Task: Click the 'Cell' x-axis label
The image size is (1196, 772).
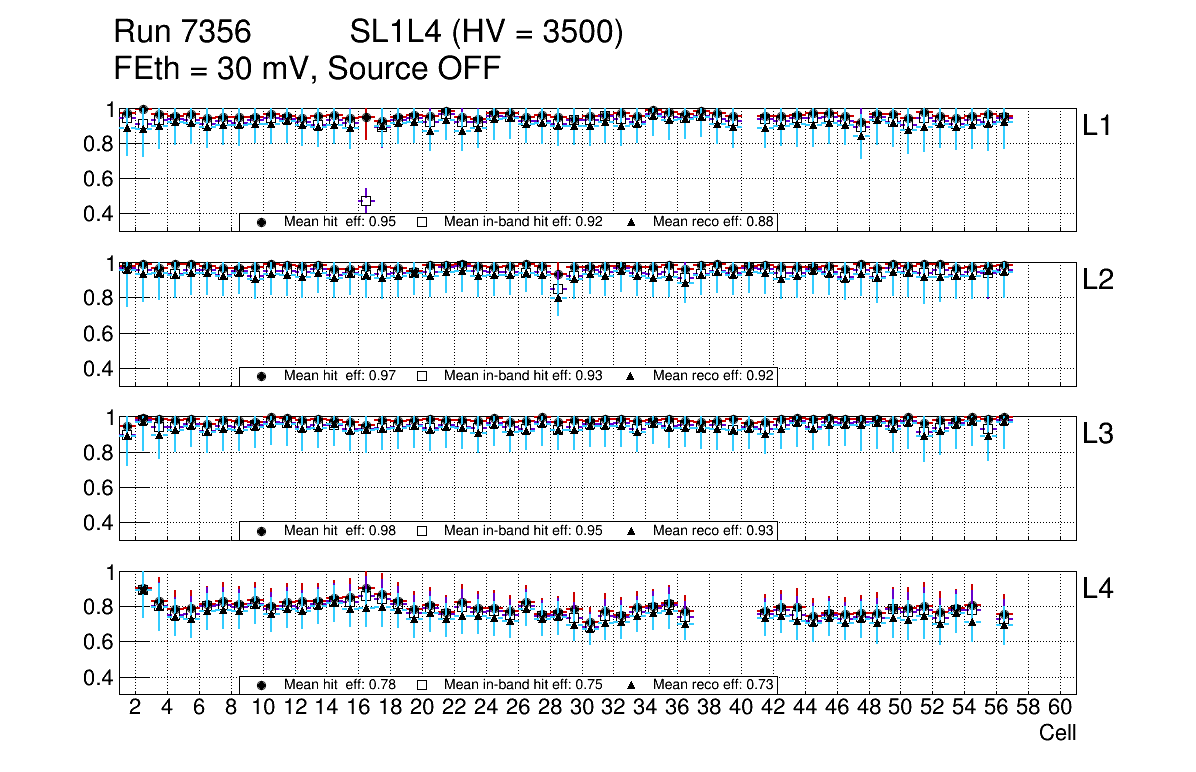Action: [x=1057, y=733]
